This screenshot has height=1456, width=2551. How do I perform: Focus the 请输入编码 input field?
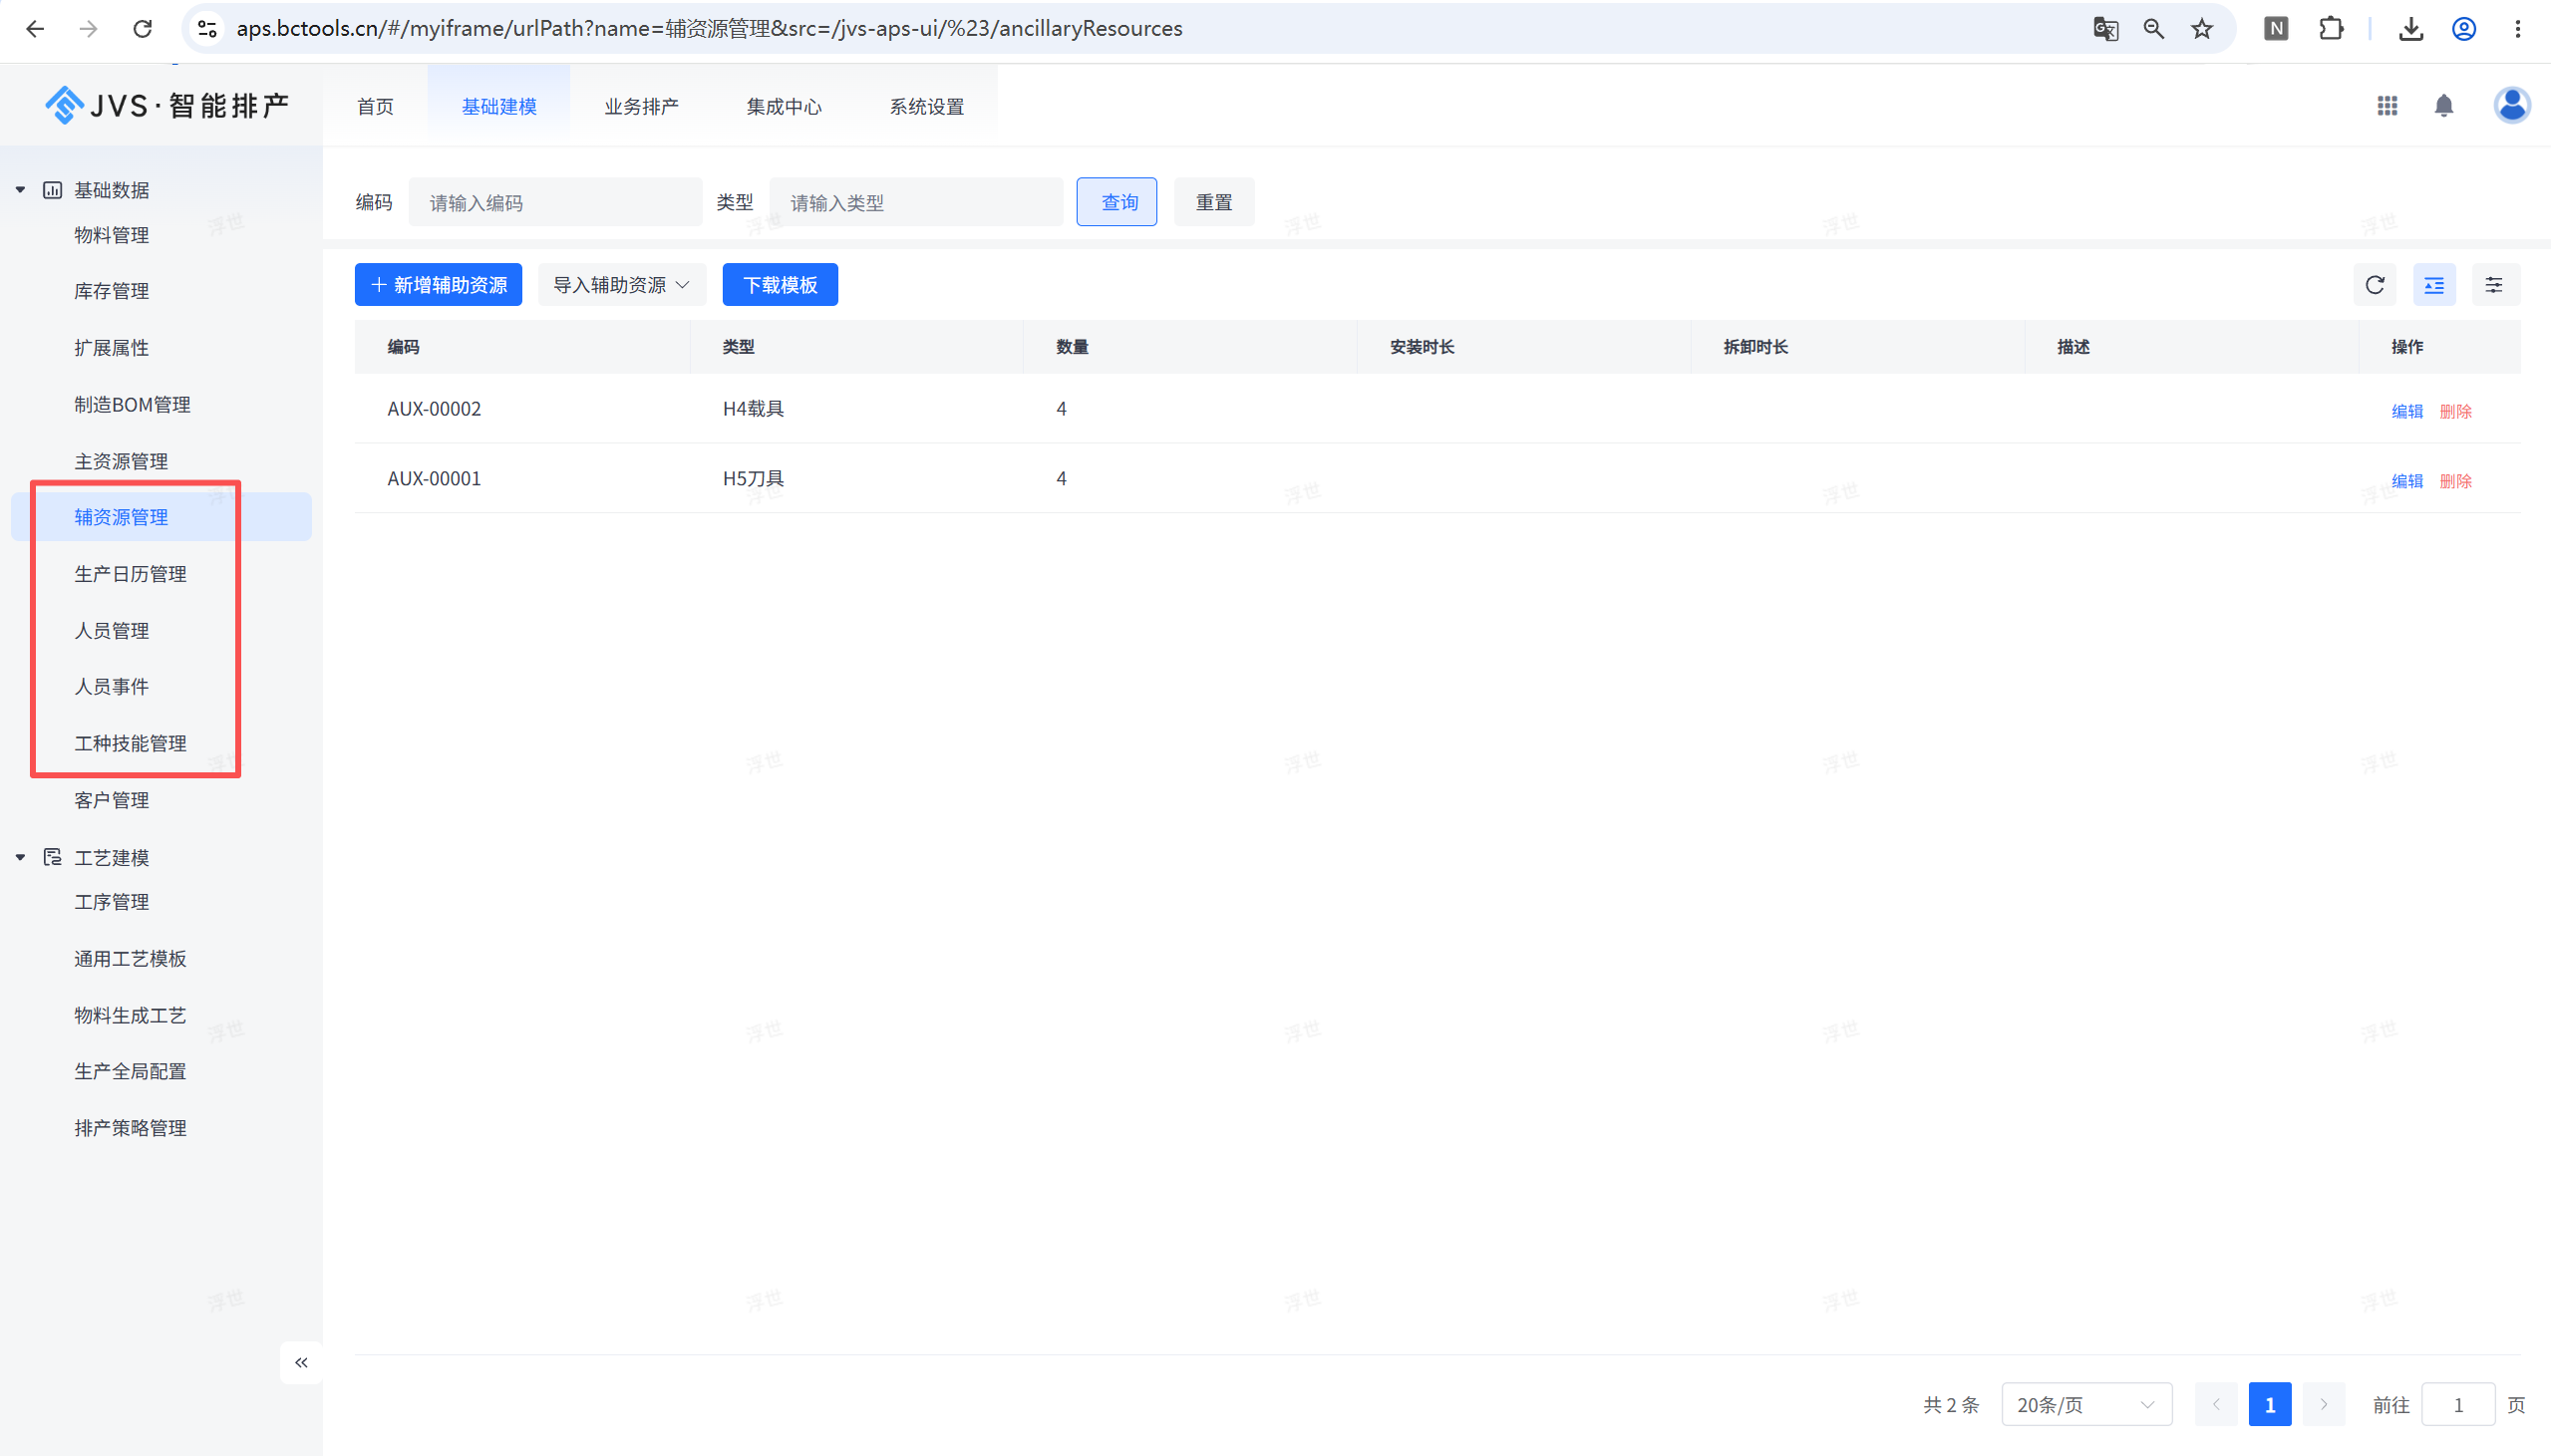pos(555,203)
